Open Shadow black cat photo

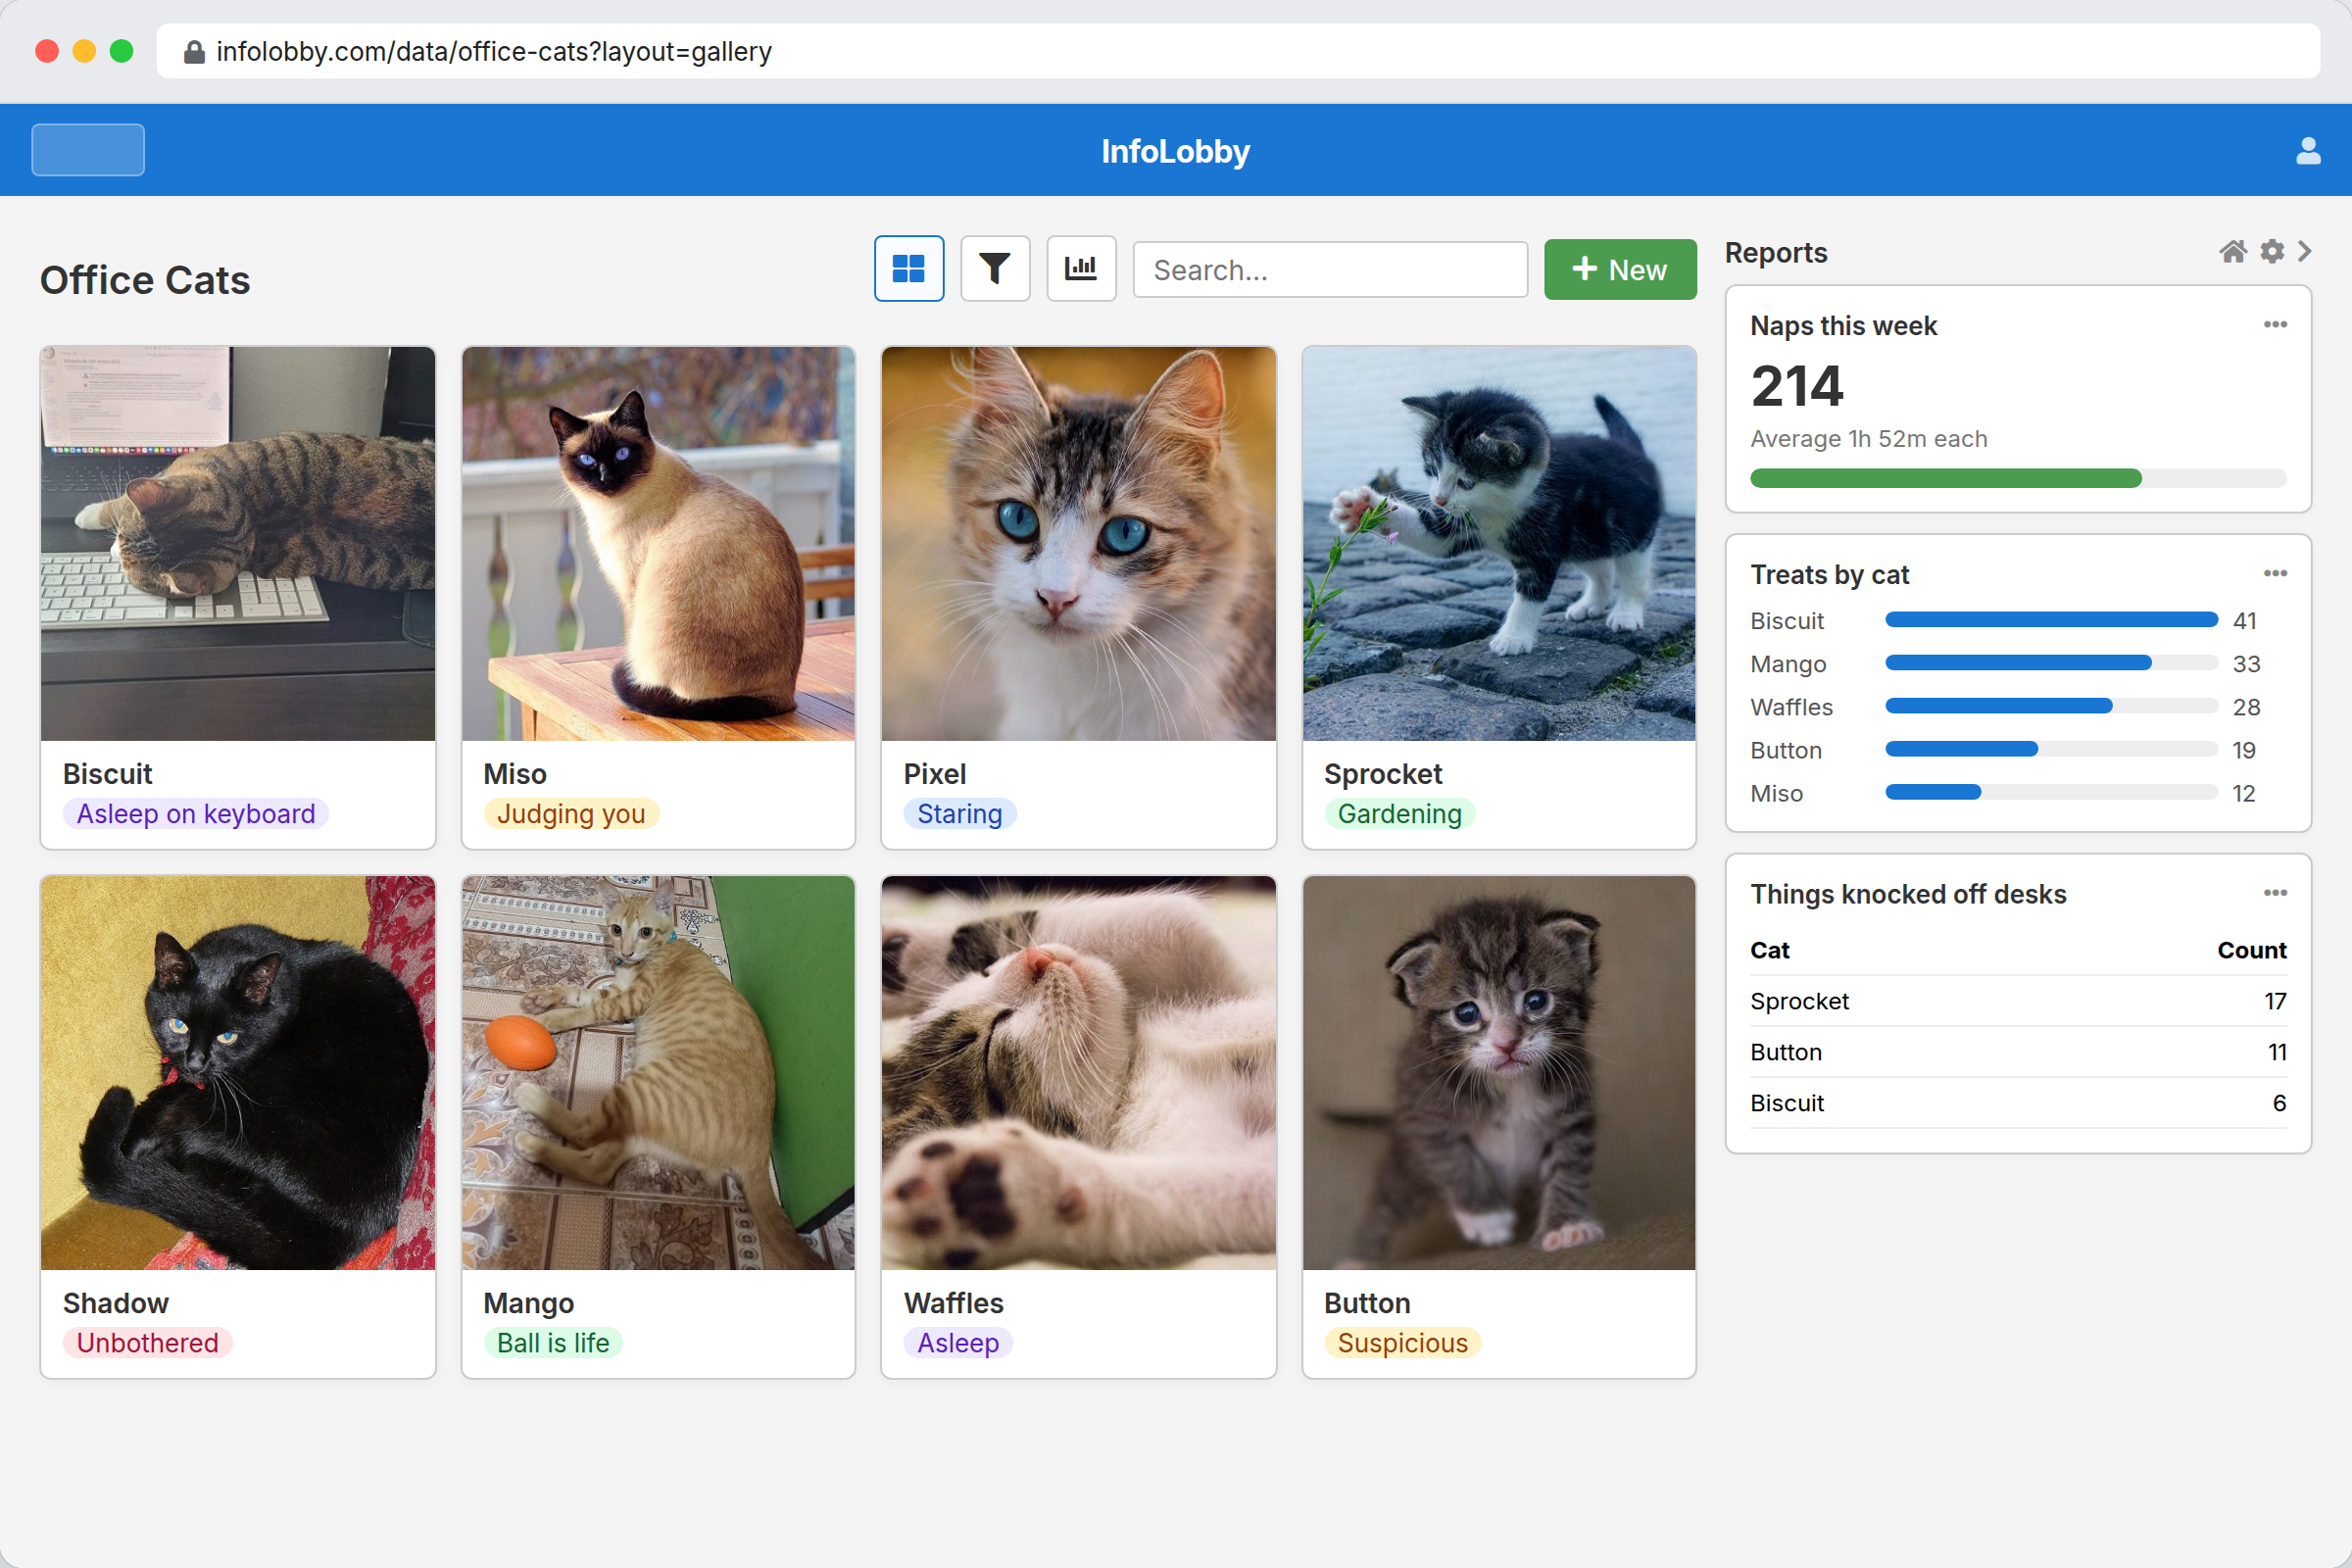point(238,1073)
